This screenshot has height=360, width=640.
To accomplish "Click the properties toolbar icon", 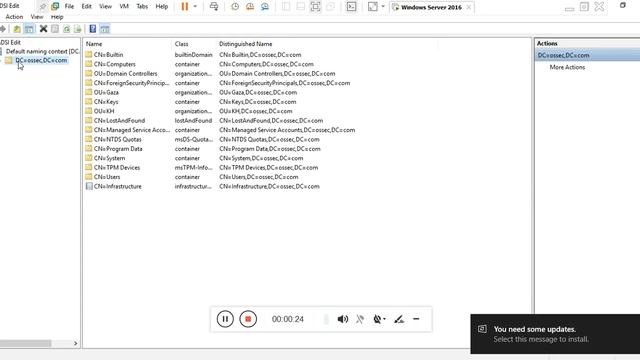I will point(55,29).
